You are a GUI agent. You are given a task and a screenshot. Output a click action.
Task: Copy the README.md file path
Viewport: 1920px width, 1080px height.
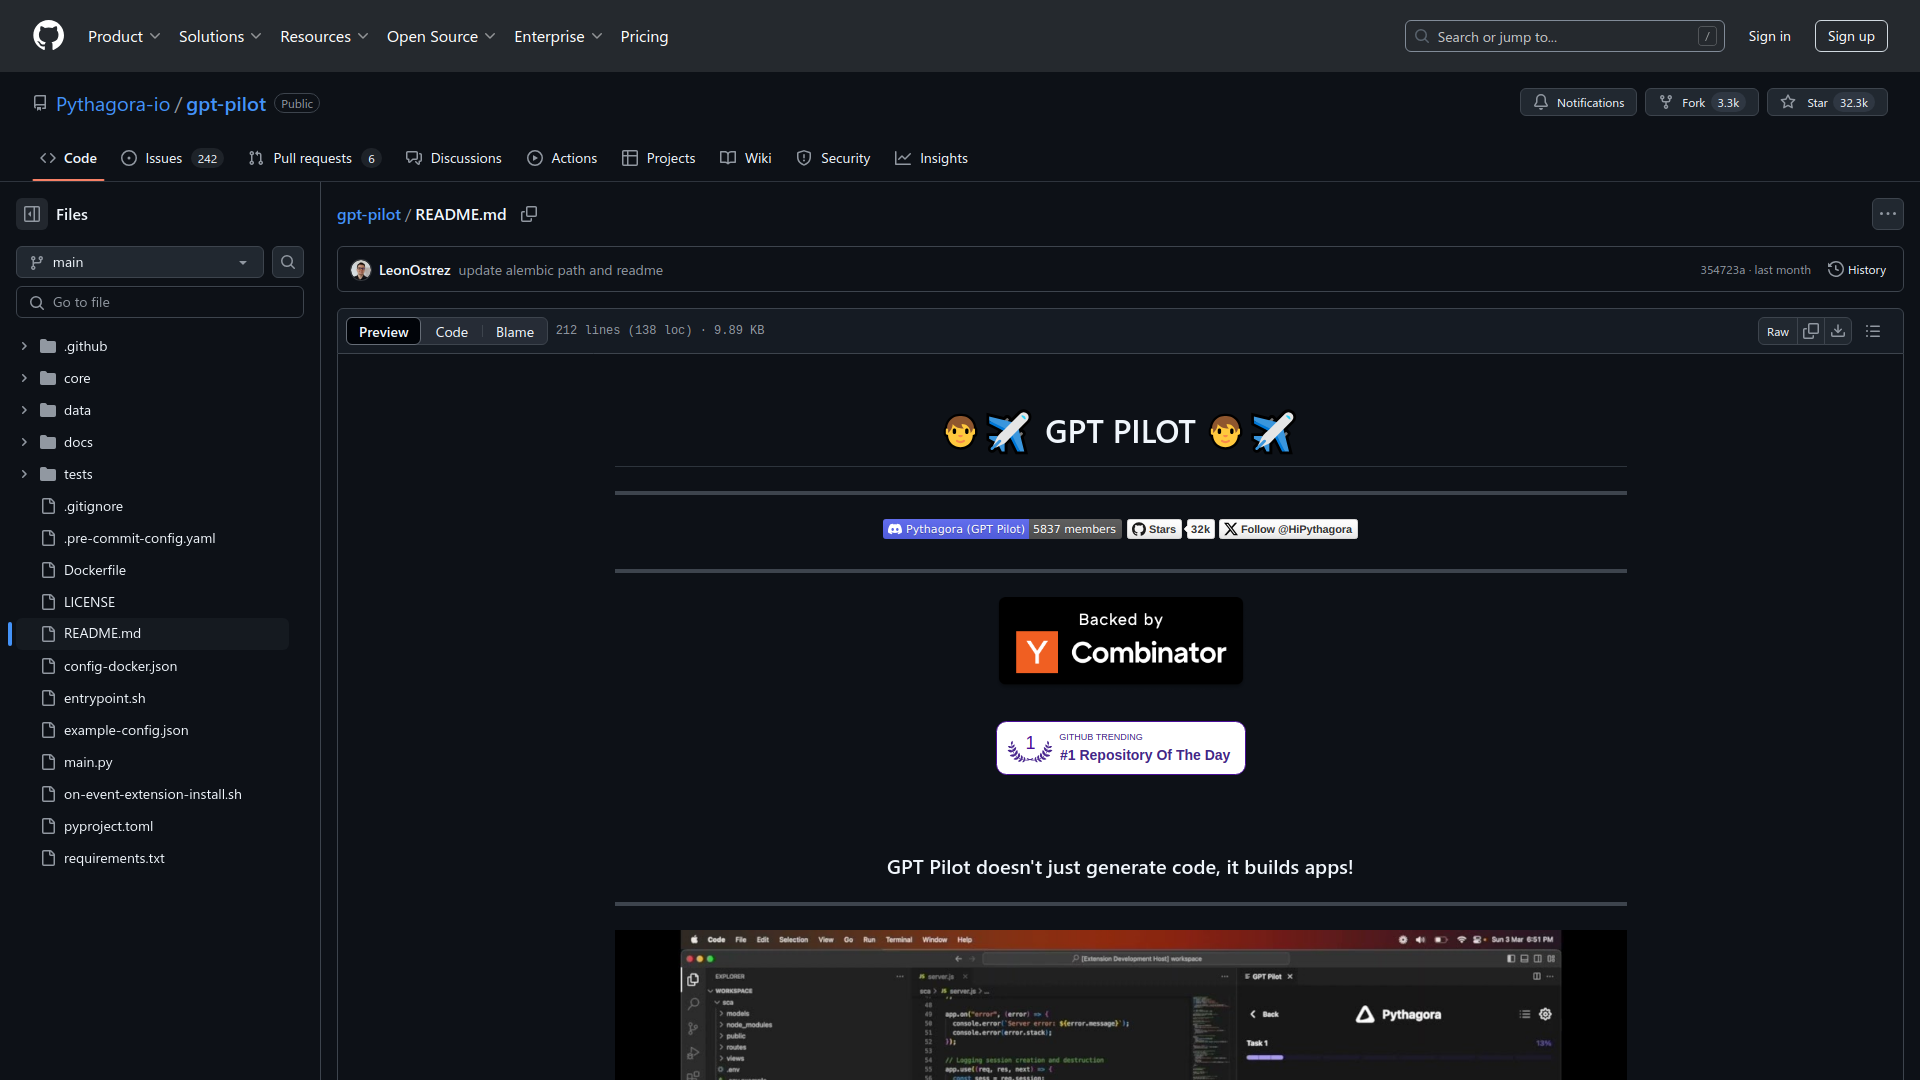point(529,214)
